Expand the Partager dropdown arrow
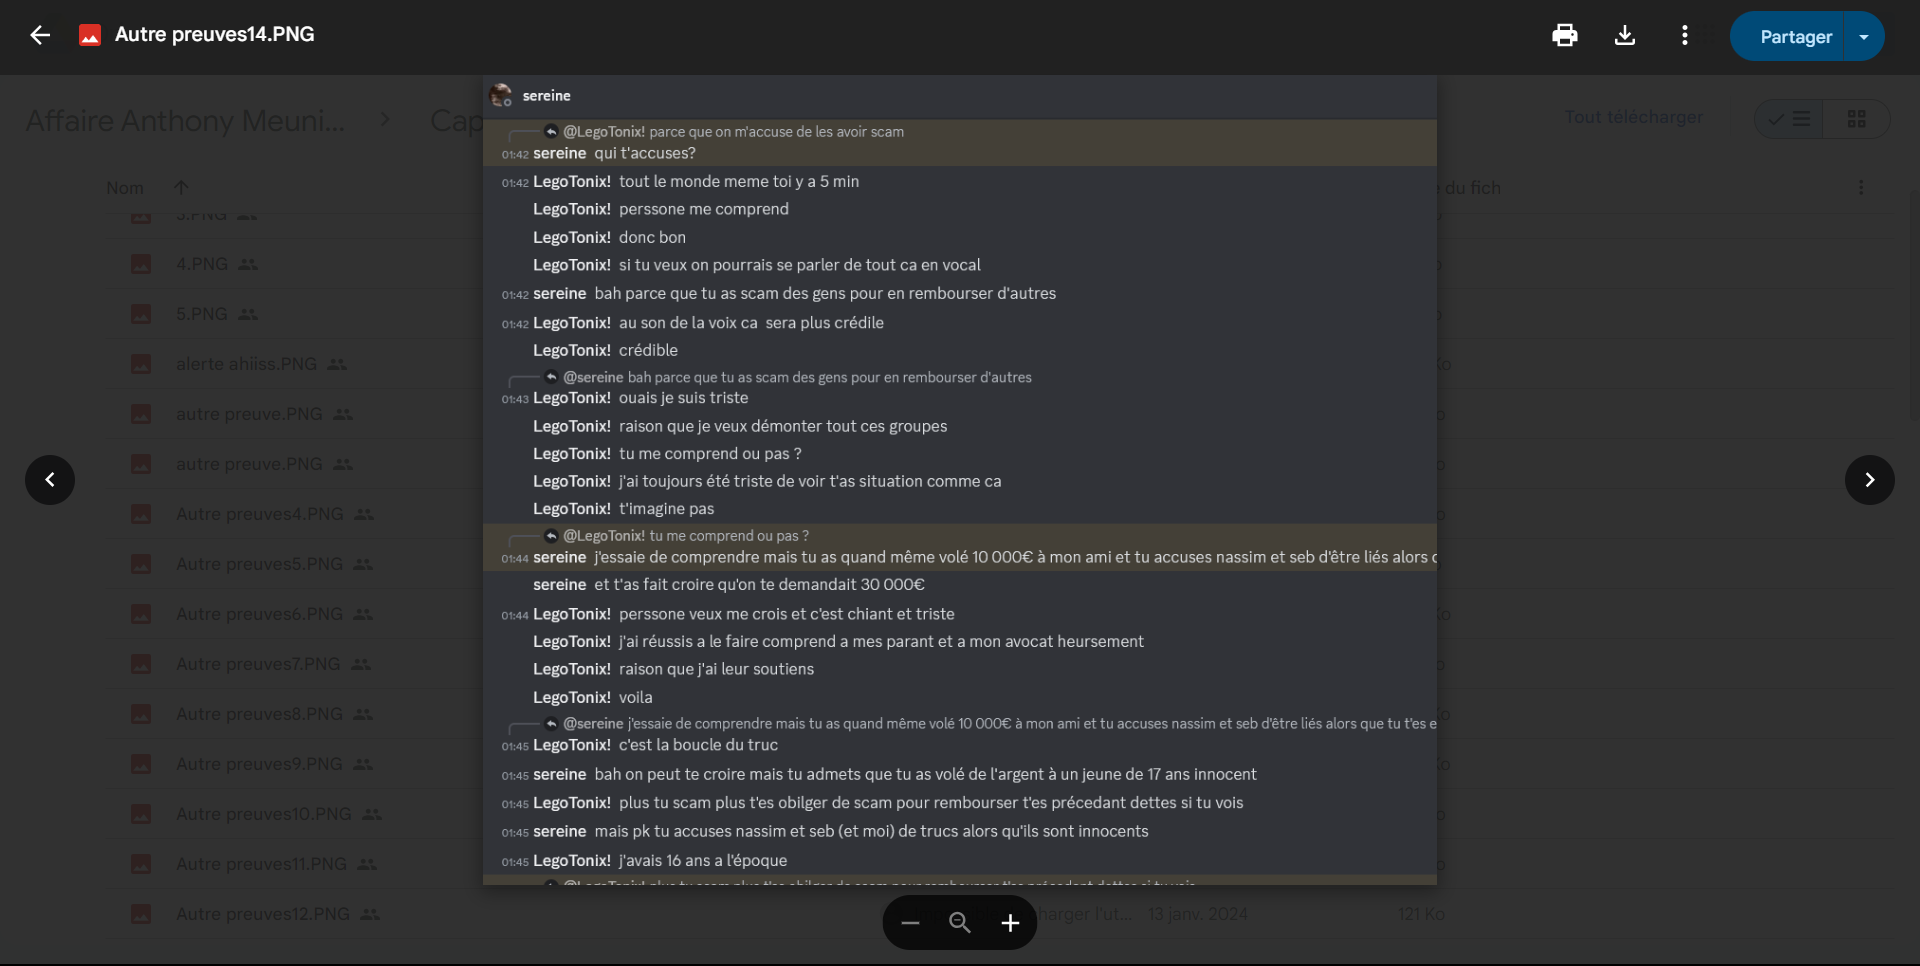Image resolution: width=1920 pixels, height=966 pixels. click(x=1865, y=37)
